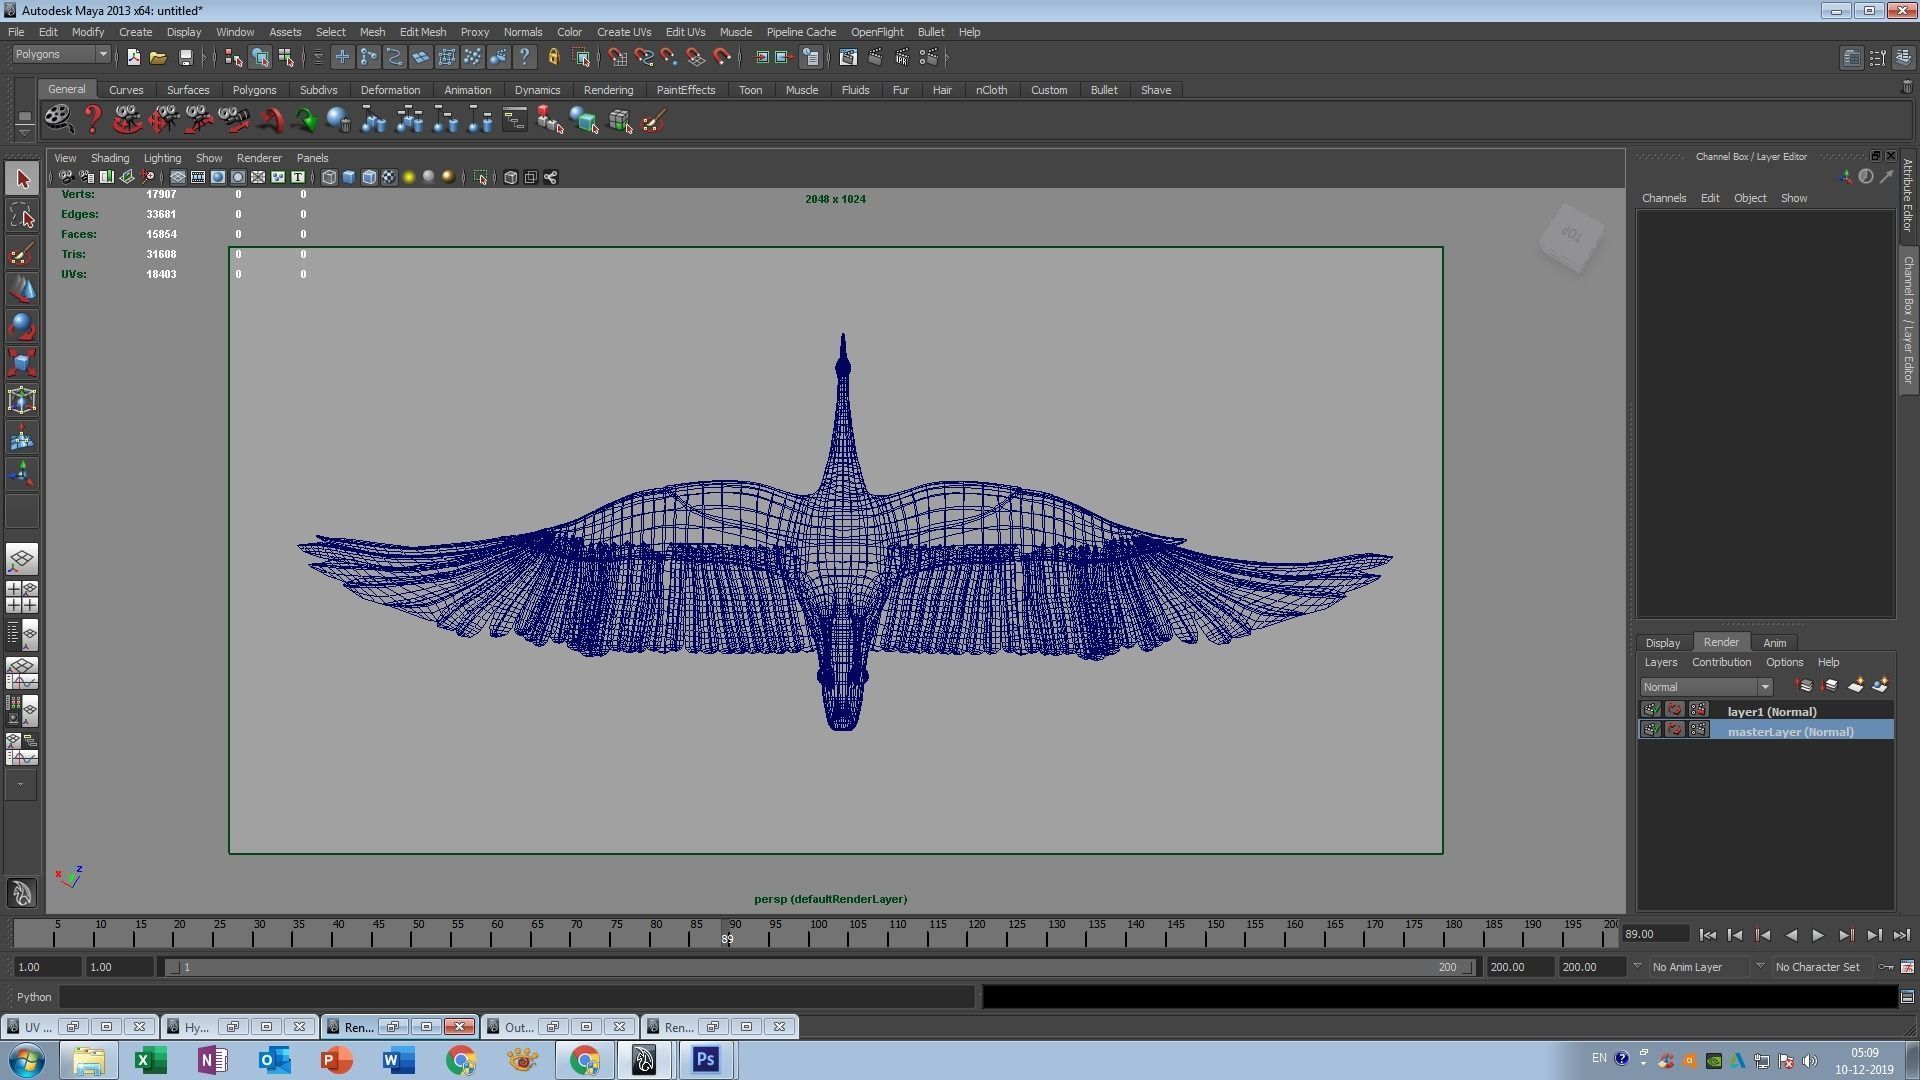
Task: Toggle wireframe shading in viewport toolbar
Action: (329, 177)
